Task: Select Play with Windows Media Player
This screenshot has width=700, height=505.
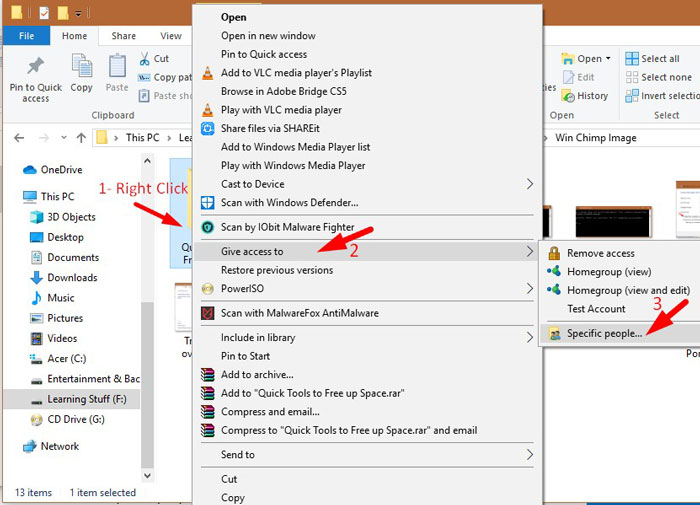Action: point(293,165)
